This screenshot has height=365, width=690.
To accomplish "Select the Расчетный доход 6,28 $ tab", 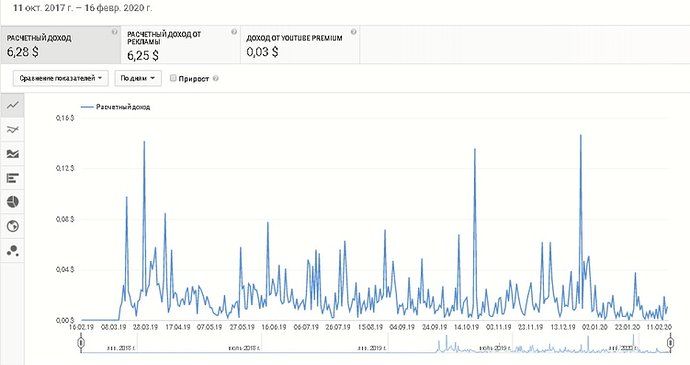I will [x=61, y=45].
